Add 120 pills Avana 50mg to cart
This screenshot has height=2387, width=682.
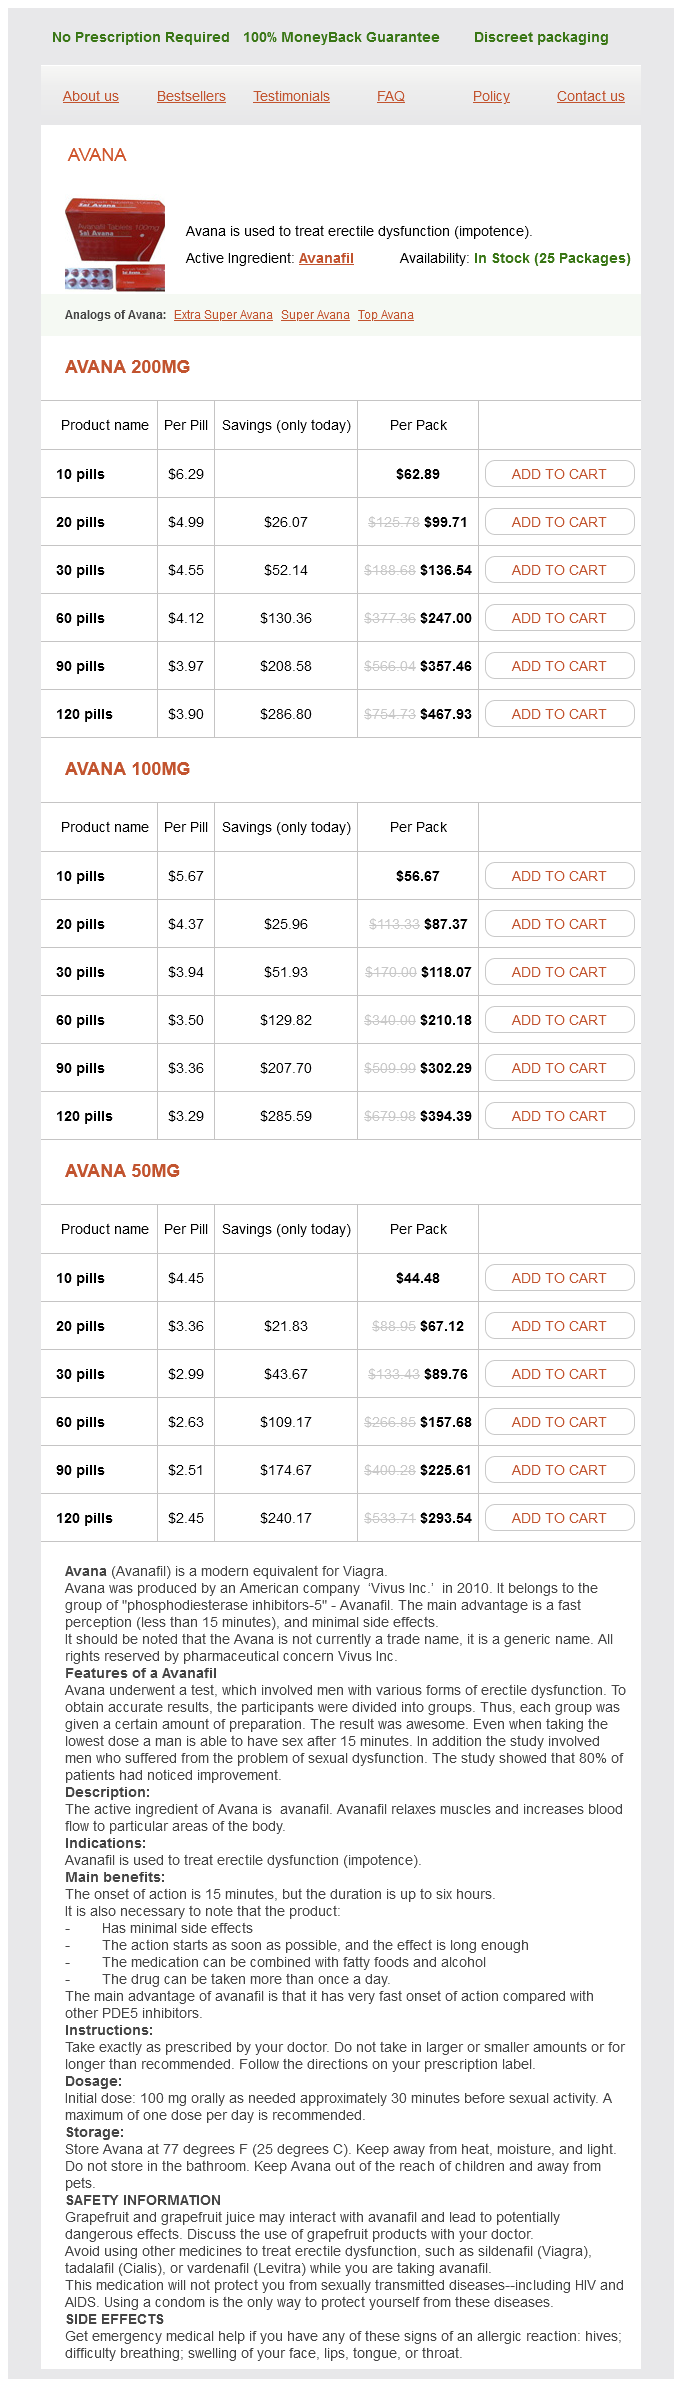(x=559, y=1518)
